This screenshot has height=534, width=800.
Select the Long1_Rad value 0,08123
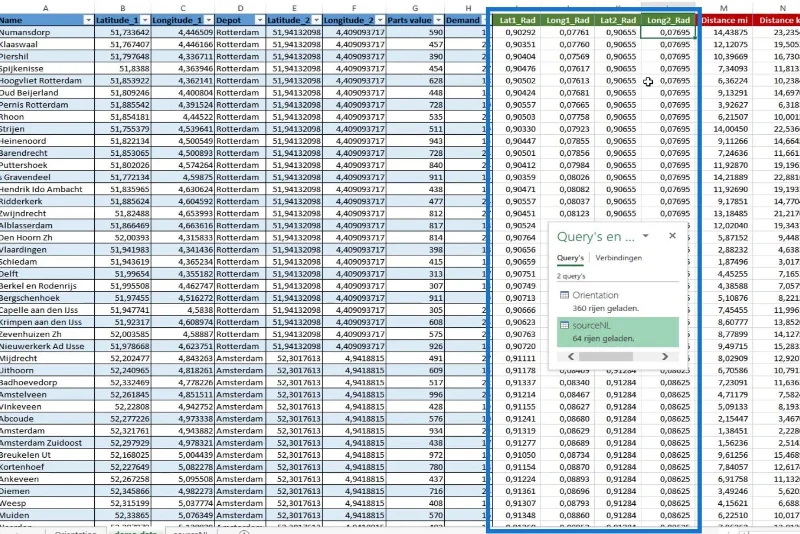[567, 214]
